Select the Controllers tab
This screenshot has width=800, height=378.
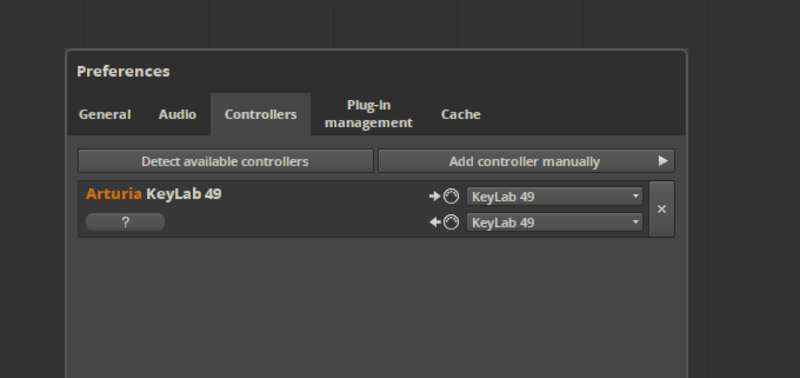click(261, 114)
